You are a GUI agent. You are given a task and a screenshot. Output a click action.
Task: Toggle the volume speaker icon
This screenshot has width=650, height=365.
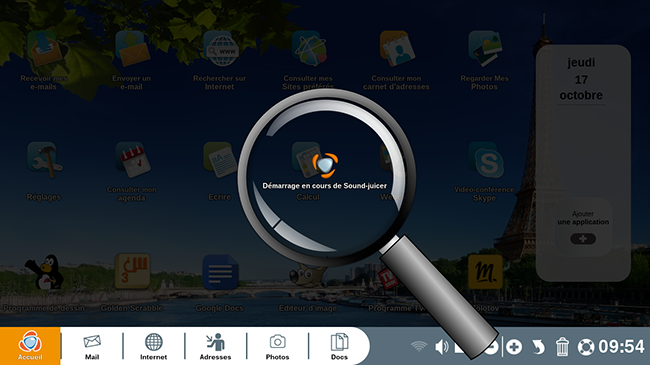(x=441, y=347)
